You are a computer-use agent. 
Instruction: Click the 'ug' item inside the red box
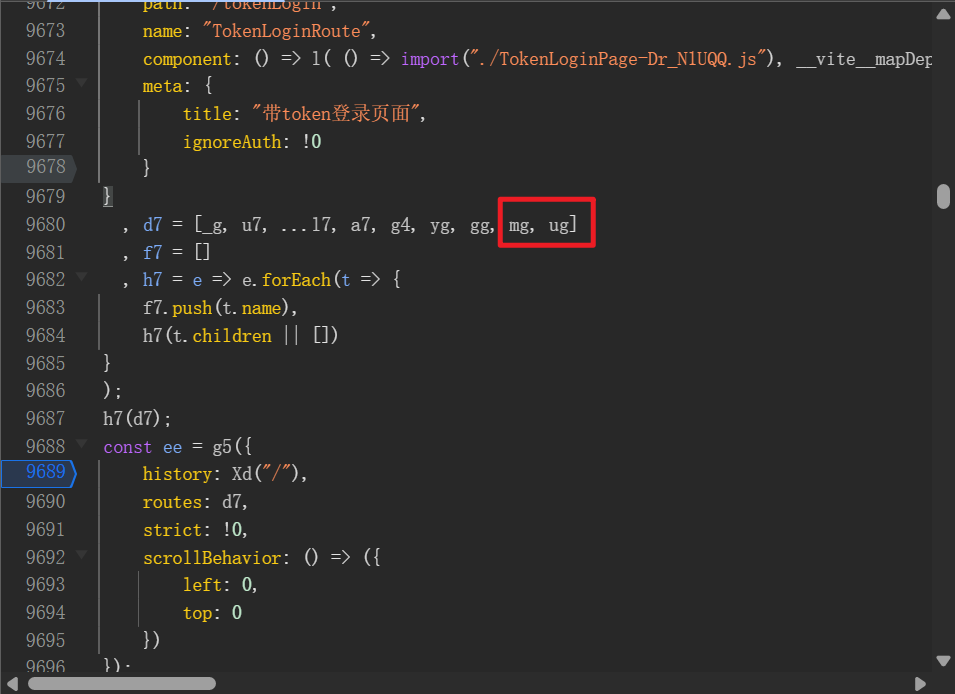(x=558, y=225)
